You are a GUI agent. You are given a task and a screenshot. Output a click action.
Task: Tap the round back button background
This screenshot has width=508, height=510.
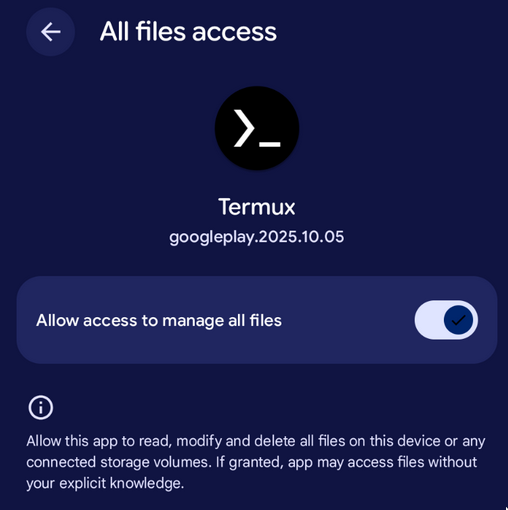[x=50, y=32]
